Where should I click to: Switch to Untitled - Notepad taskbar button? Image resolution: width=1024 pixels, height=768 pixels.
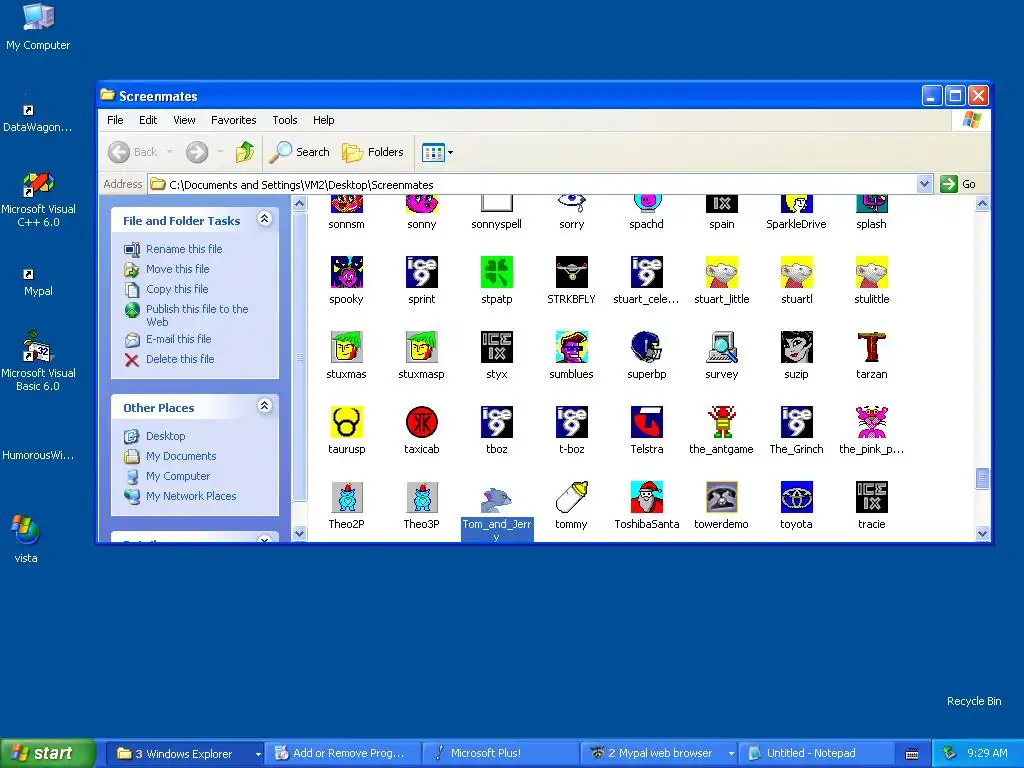(817, 753)
